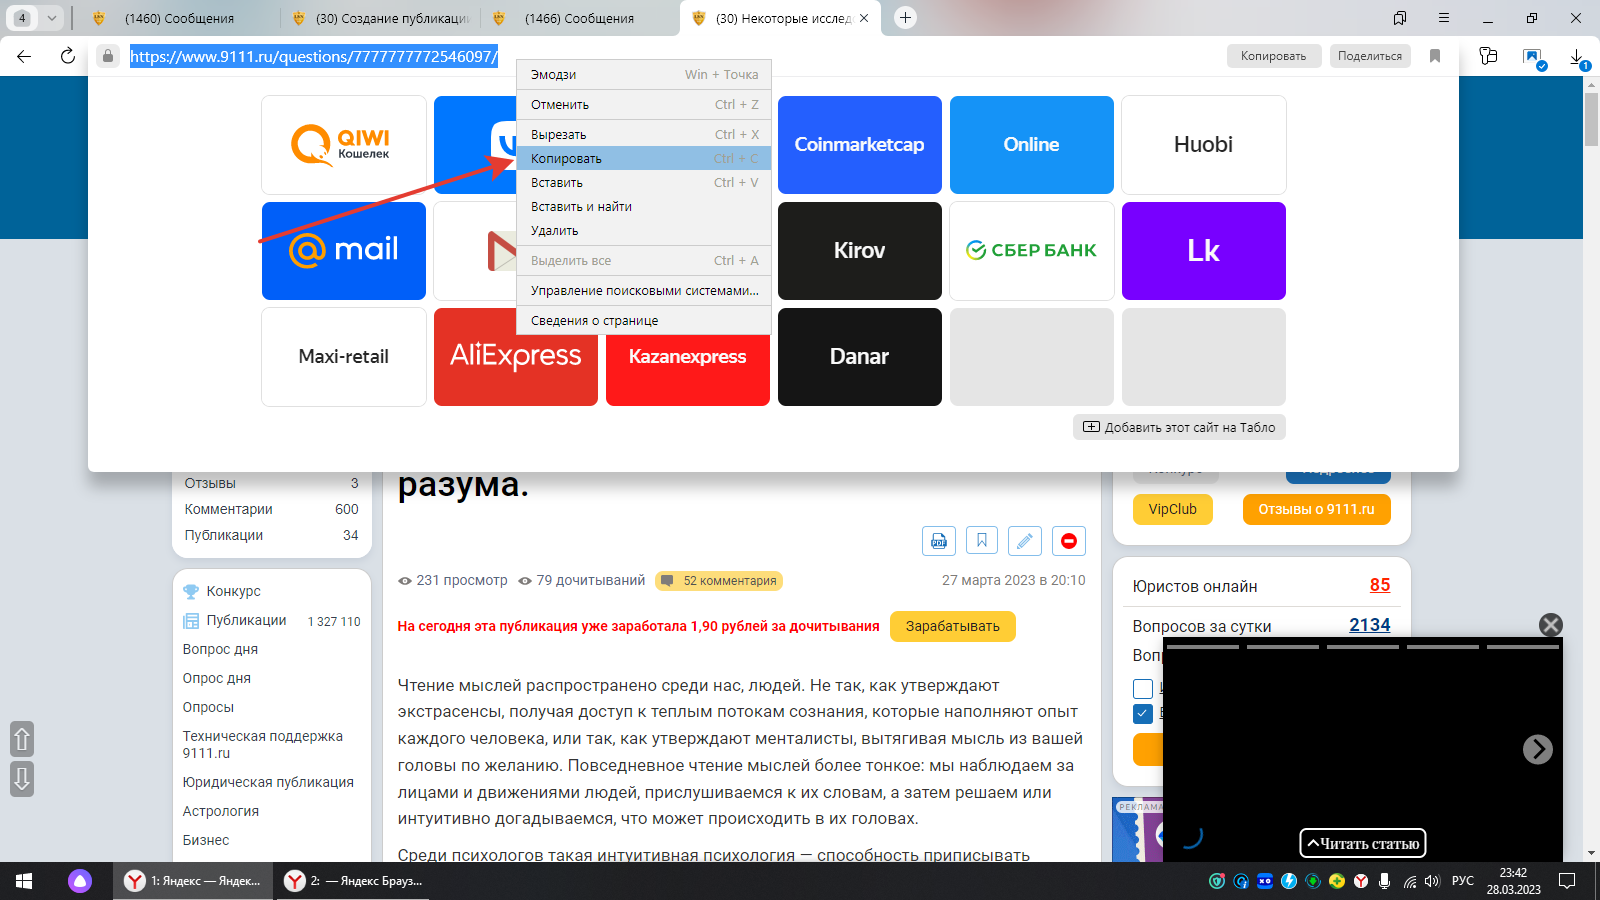Open Alice assistant from the taskbar
Viewport: 1600px width, 900px height.
[80, 881]
